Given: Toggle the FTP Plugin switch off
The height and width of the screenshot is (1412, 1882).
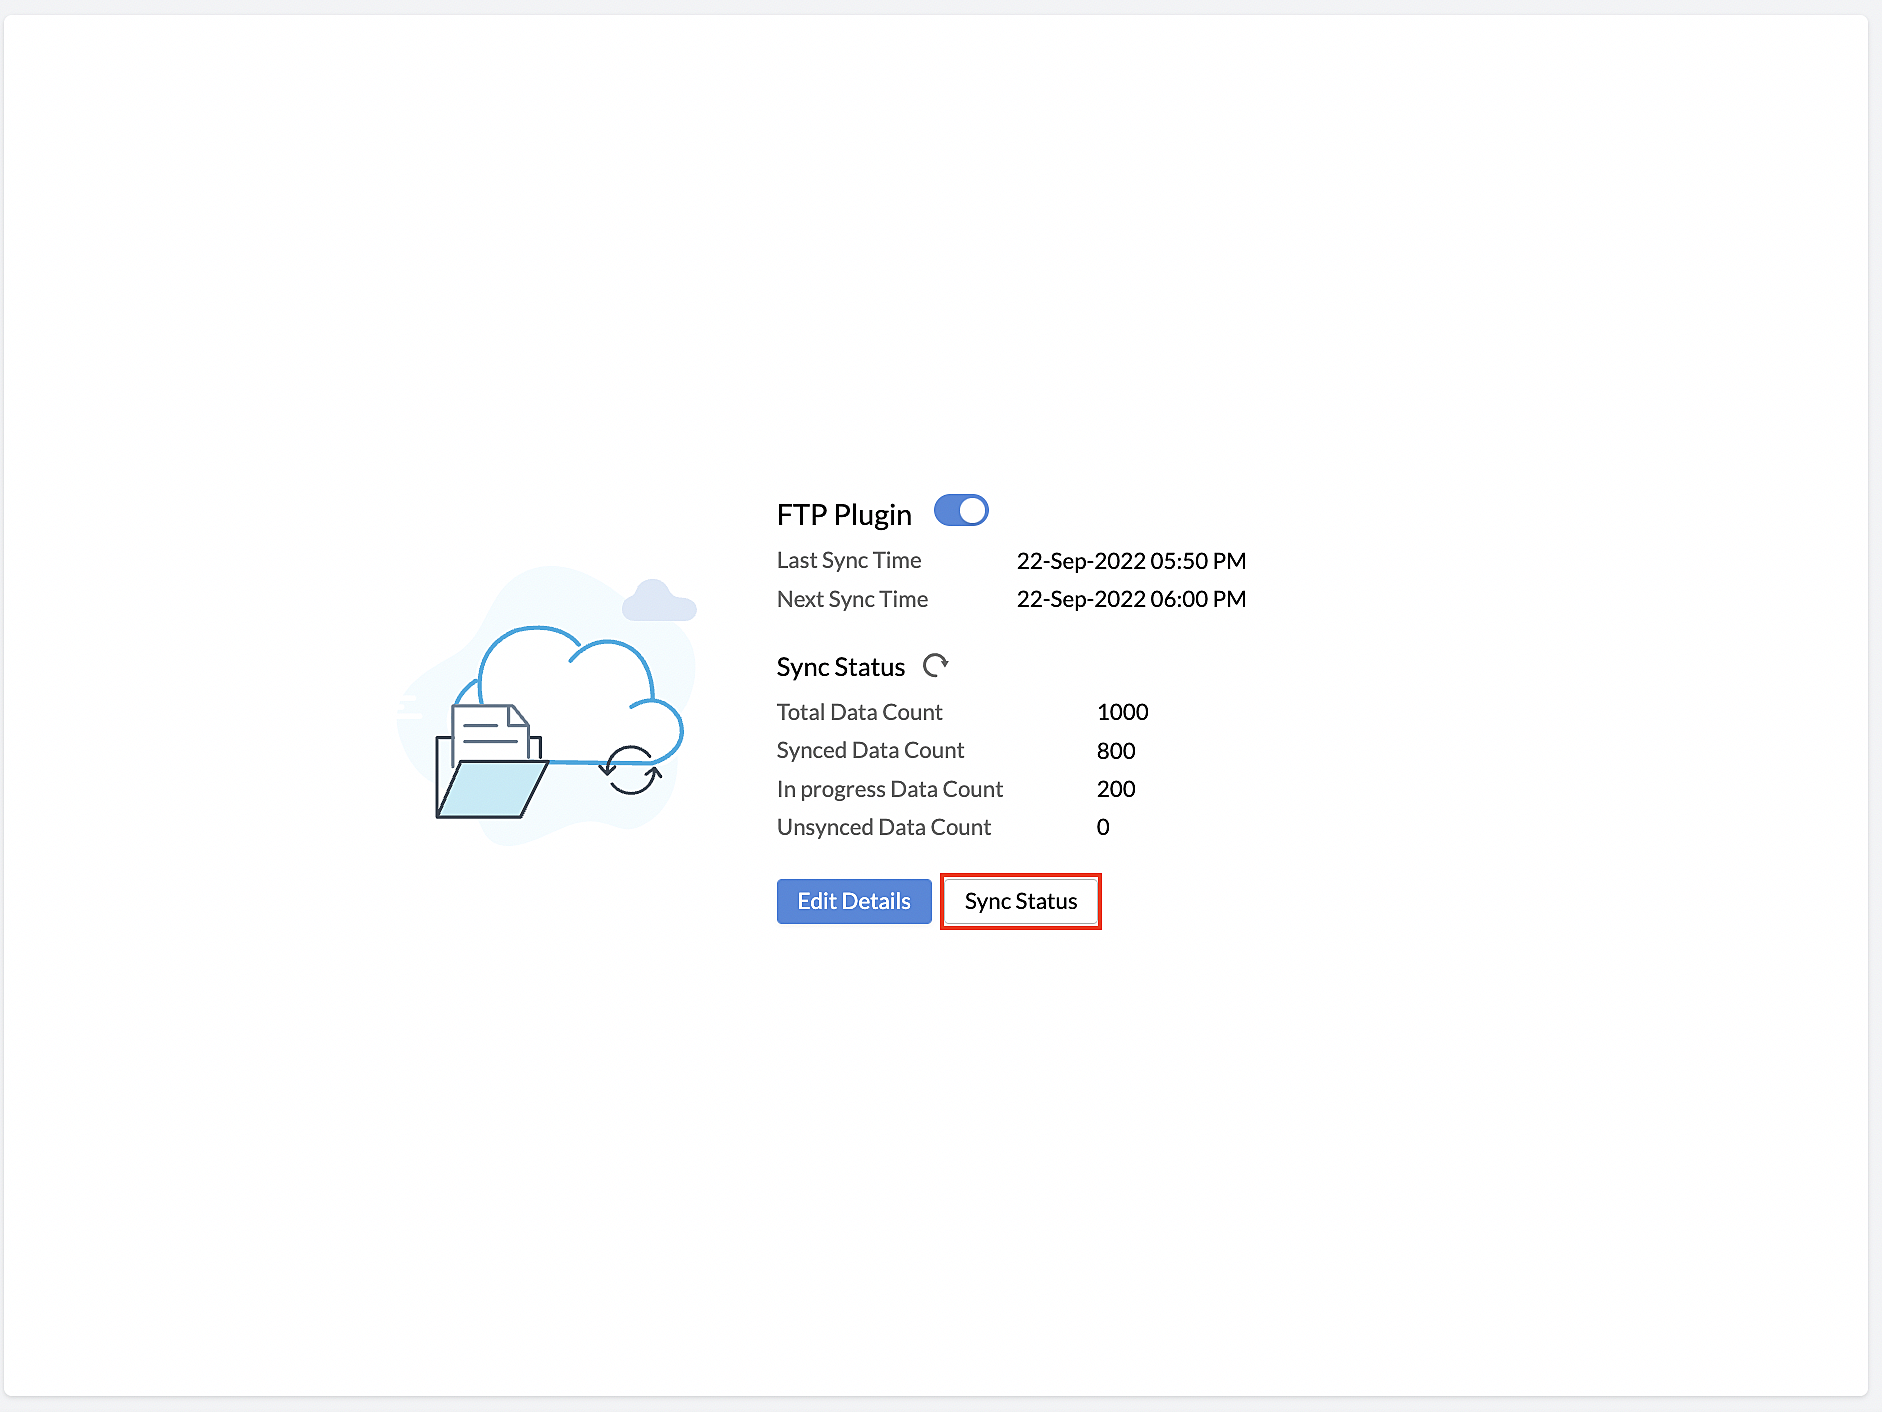Looking at the screenshot, I should point(961,510).
